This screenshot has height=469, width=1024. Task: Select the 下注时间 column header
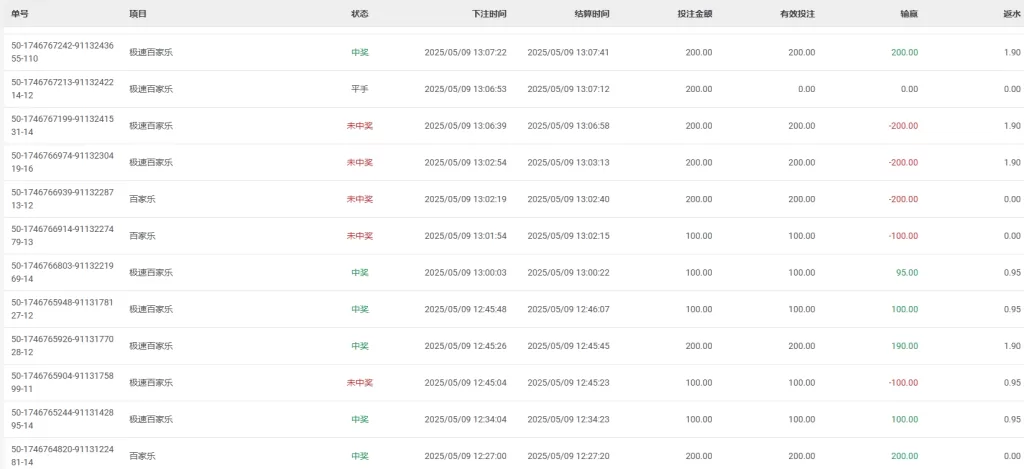point(489,13)
